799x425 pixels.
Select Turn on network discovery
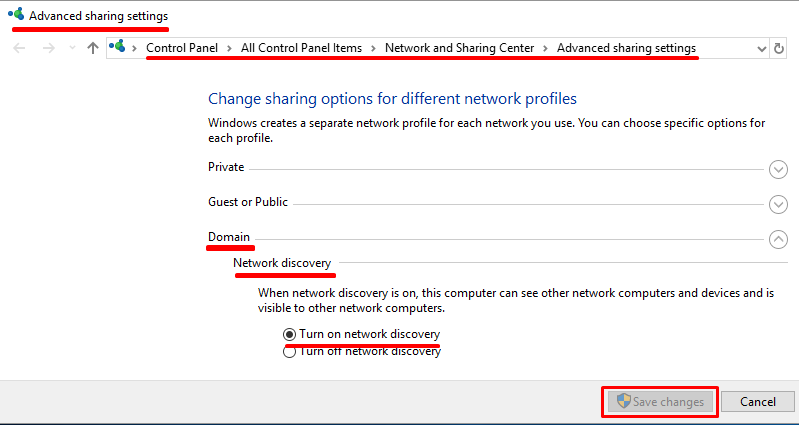[x=290, y=334]
